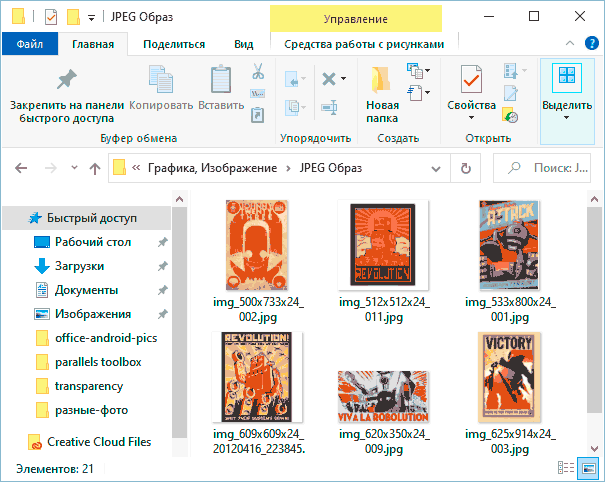
Task: Click the Up one level arrow
Action: coord(93,168)
